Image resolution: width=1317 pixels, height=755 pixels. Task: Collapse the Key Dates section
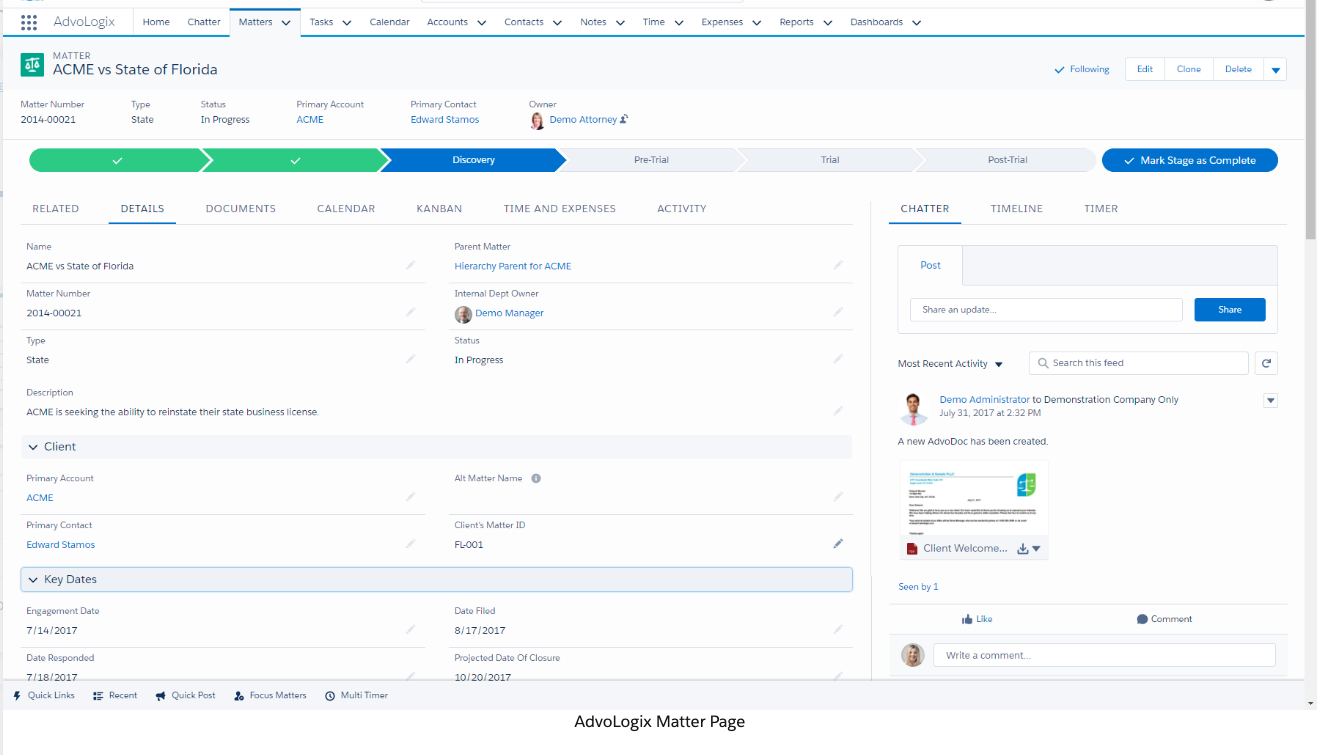coord(36,579)
